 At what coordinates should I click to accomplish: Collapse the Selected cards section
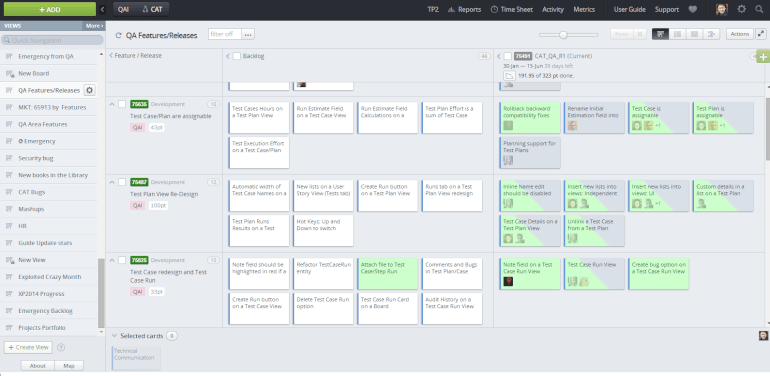tap(114, 336)
